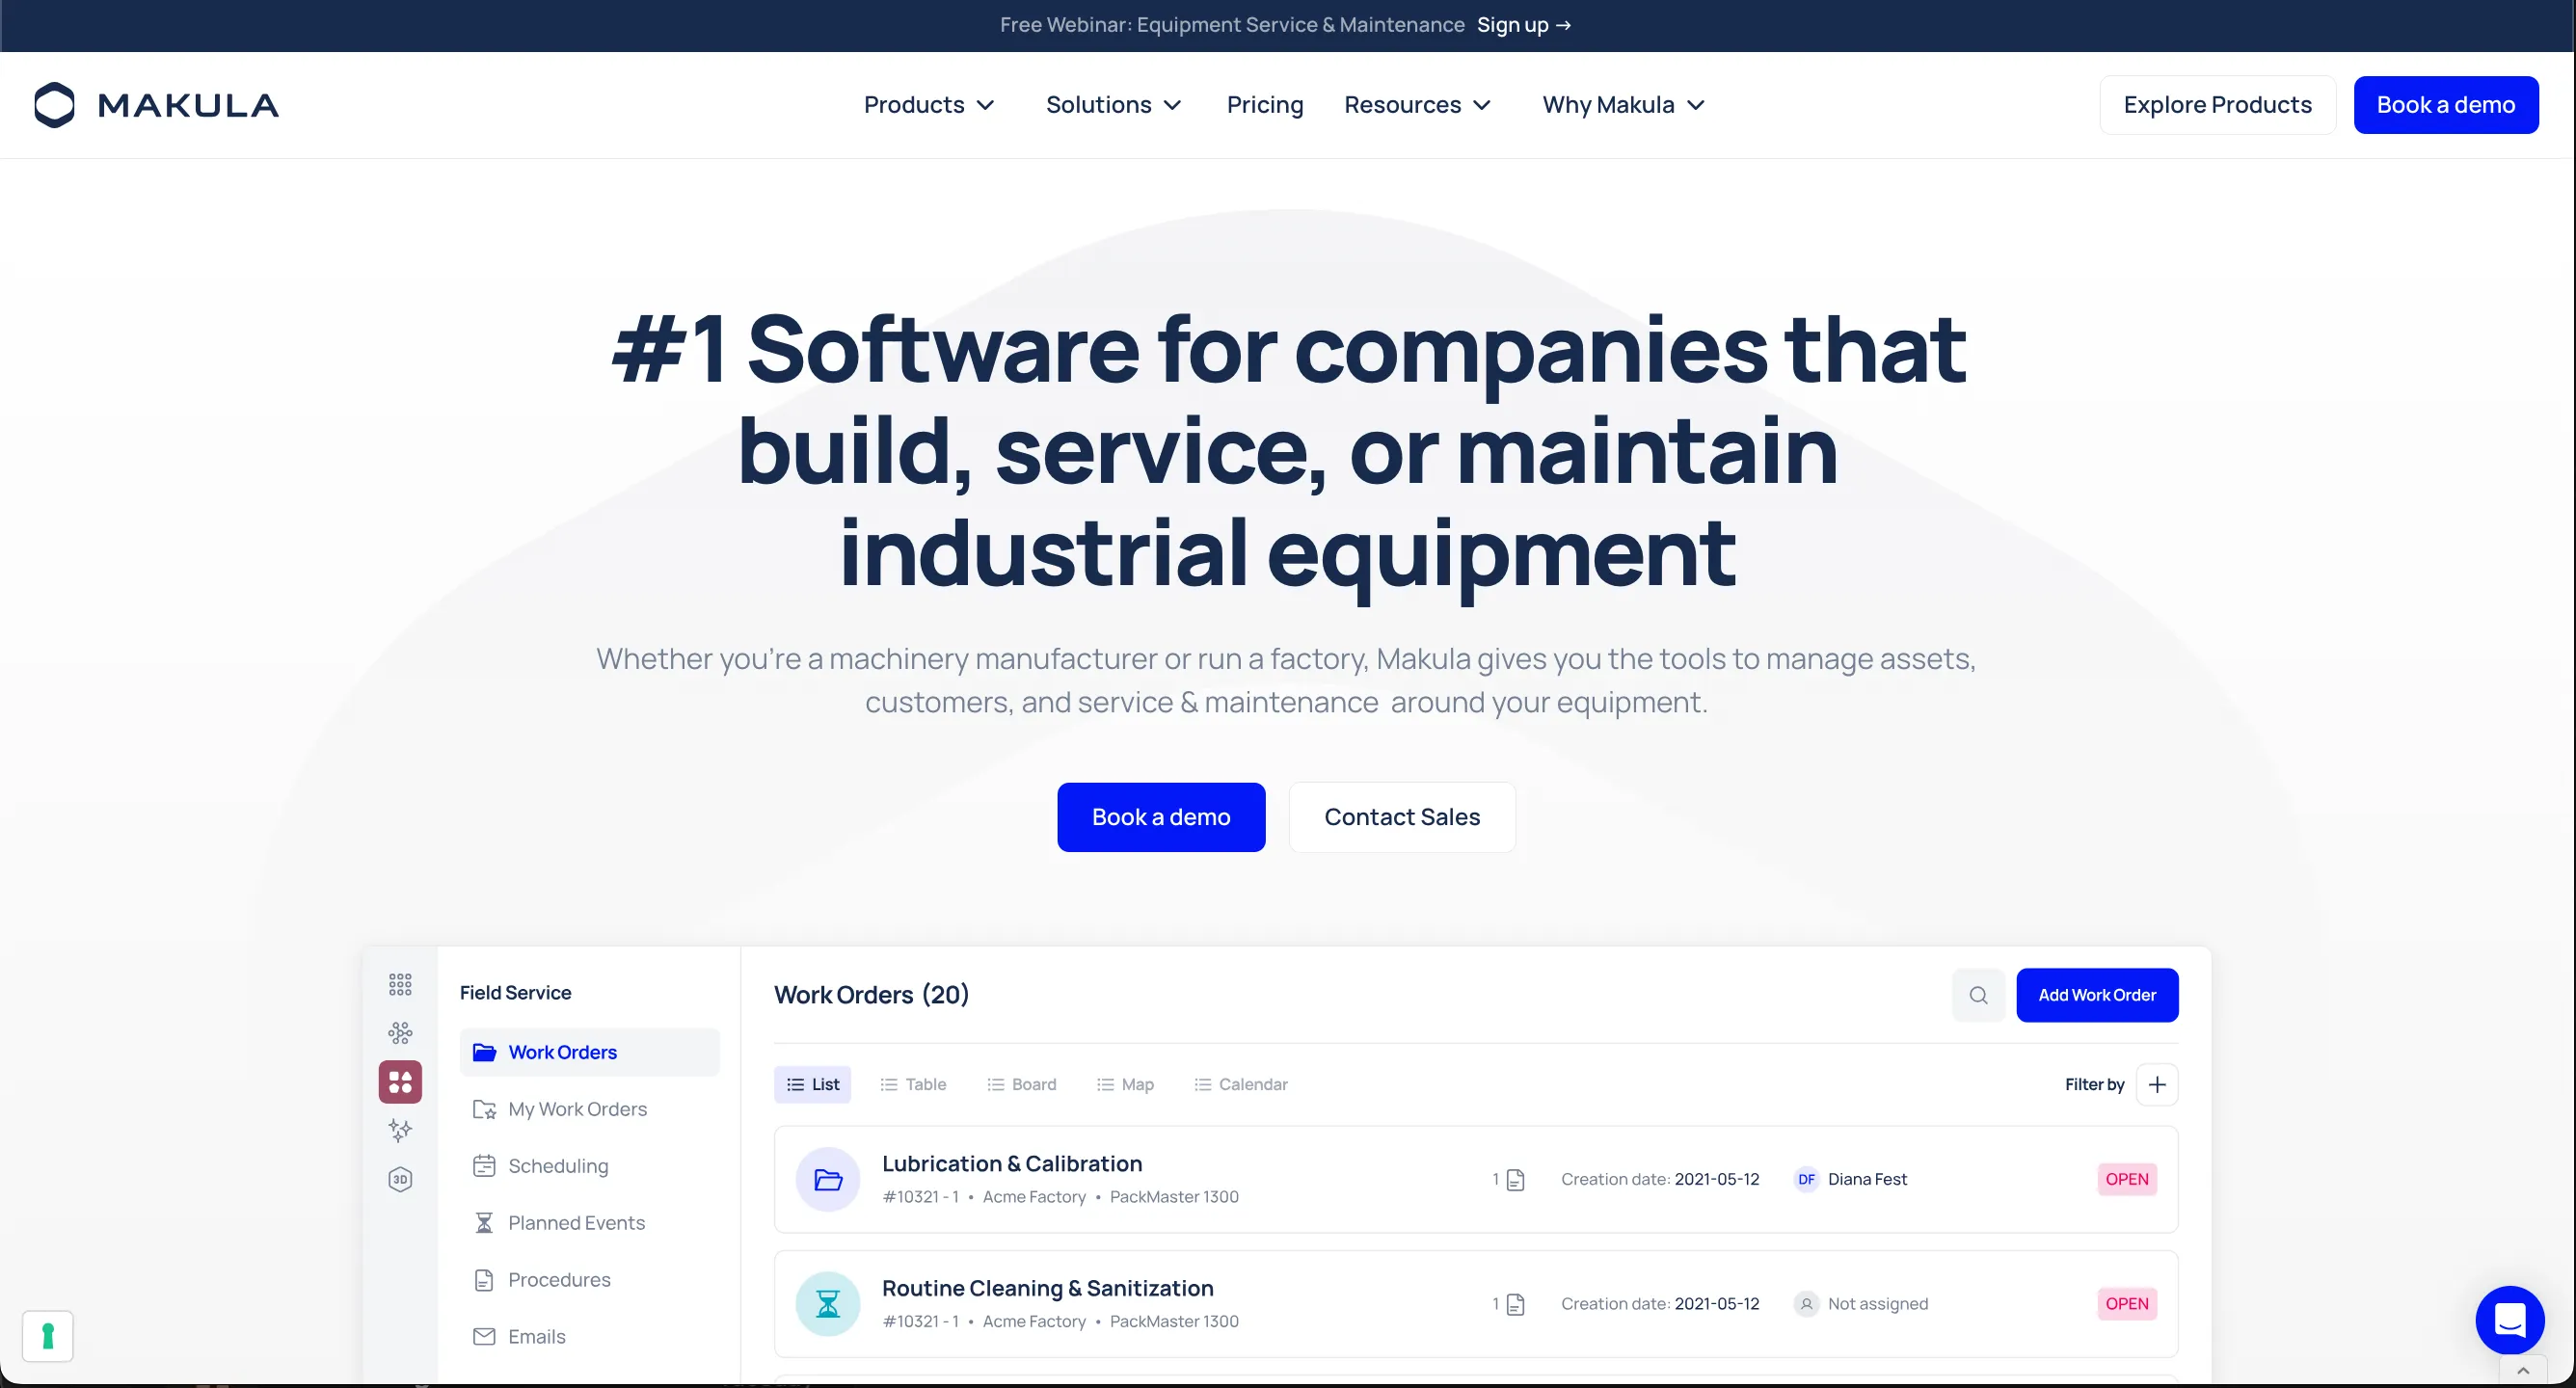Click the search magnifier in Work Orders

(1978, 995)
